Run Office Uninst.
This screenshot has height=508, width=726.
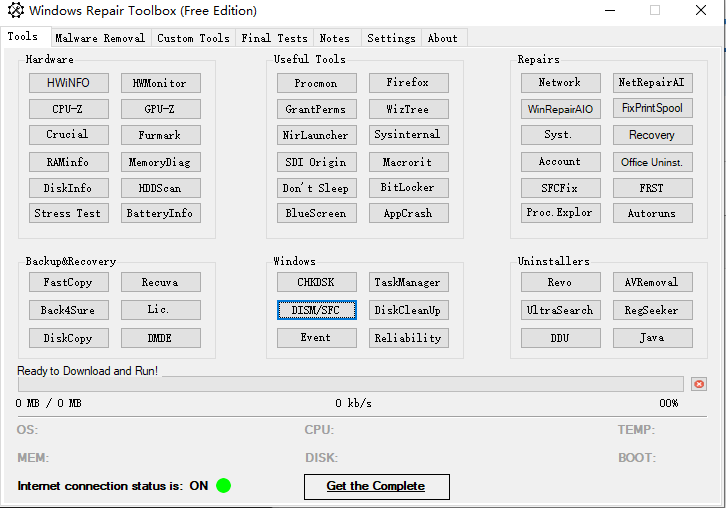(653, 162)
